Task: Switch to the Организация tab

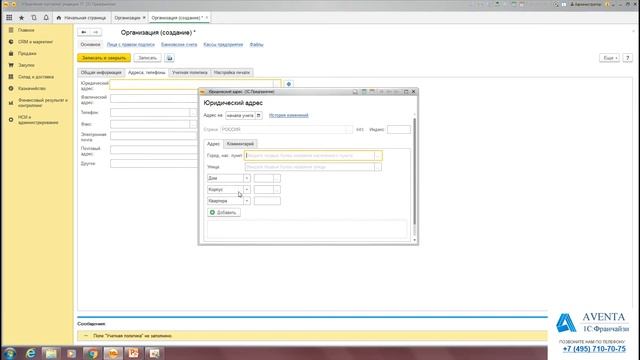Action: (x=127, y=18)
